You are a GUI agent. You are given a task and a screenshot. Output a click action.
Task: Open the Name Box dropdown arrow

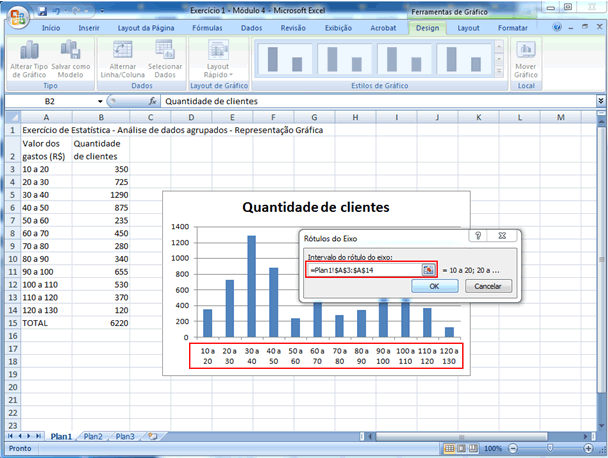point(100,101)
